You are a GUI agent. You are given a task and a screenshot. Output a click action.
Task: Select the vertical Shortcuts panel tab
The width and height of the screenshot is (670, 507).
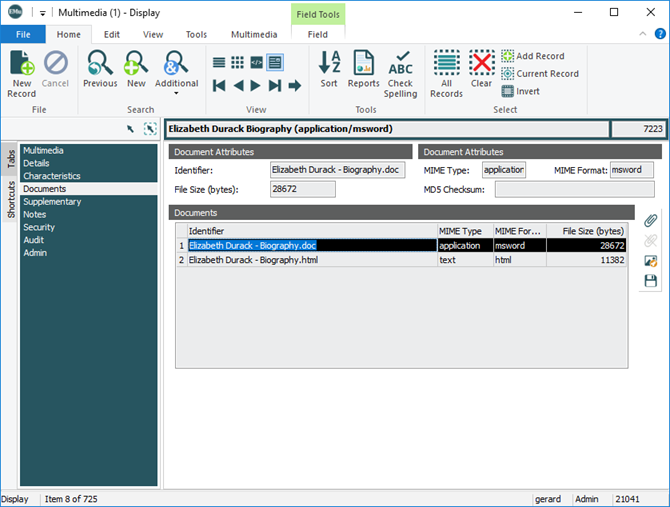pyautogui.click(x=11, y=199)
